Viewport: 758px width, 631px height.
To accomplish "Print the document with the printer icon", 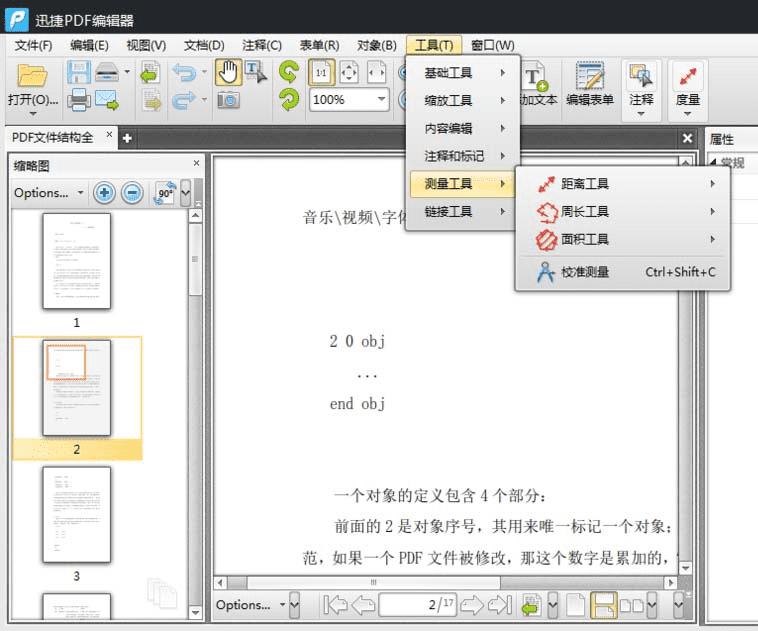I will 79,100.
